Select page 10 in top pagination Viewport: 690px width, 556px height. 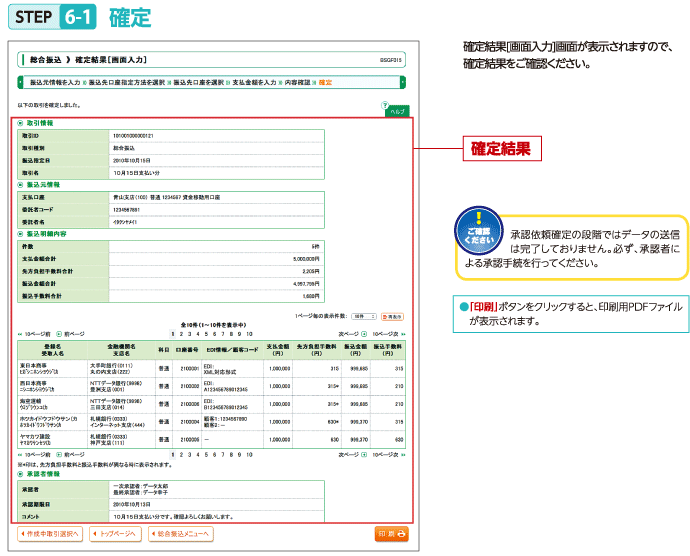pos(249,334)
